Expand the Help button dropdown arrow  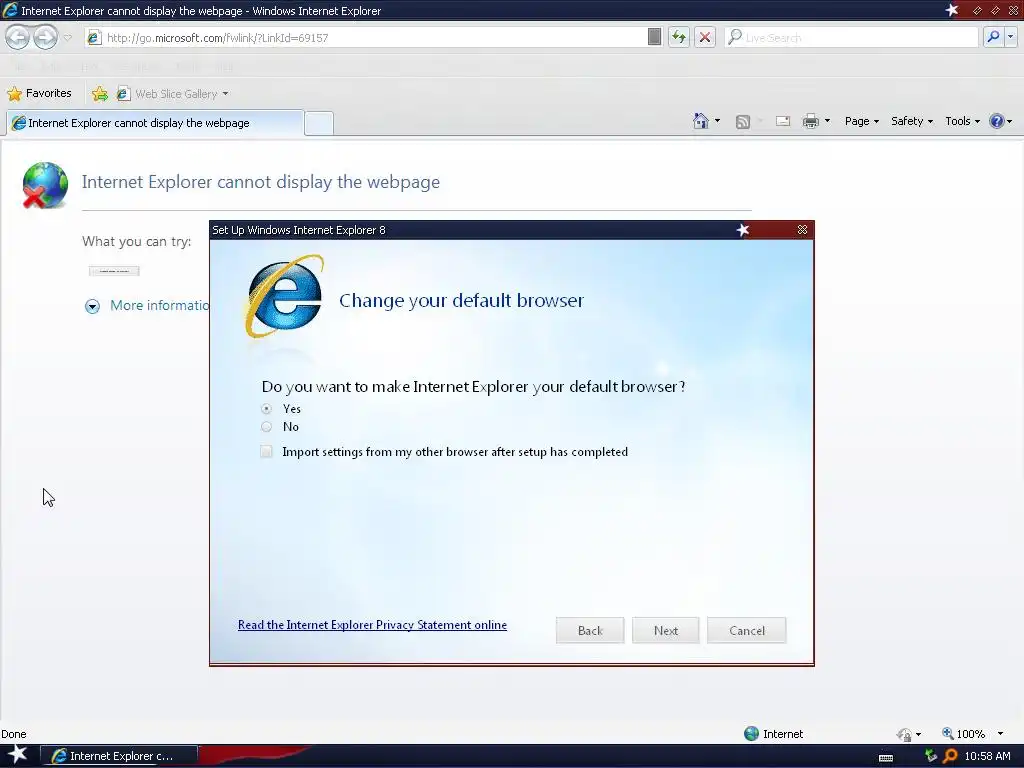tap(1010, 121)
